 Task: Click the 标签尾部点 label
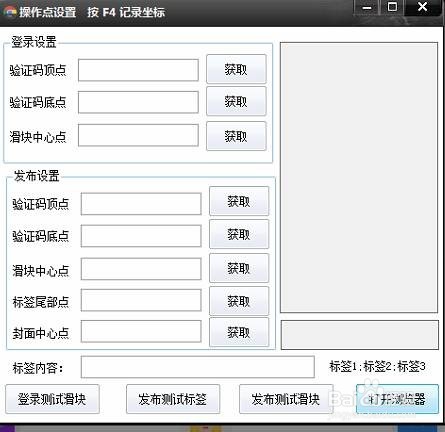tap(41, 302)
